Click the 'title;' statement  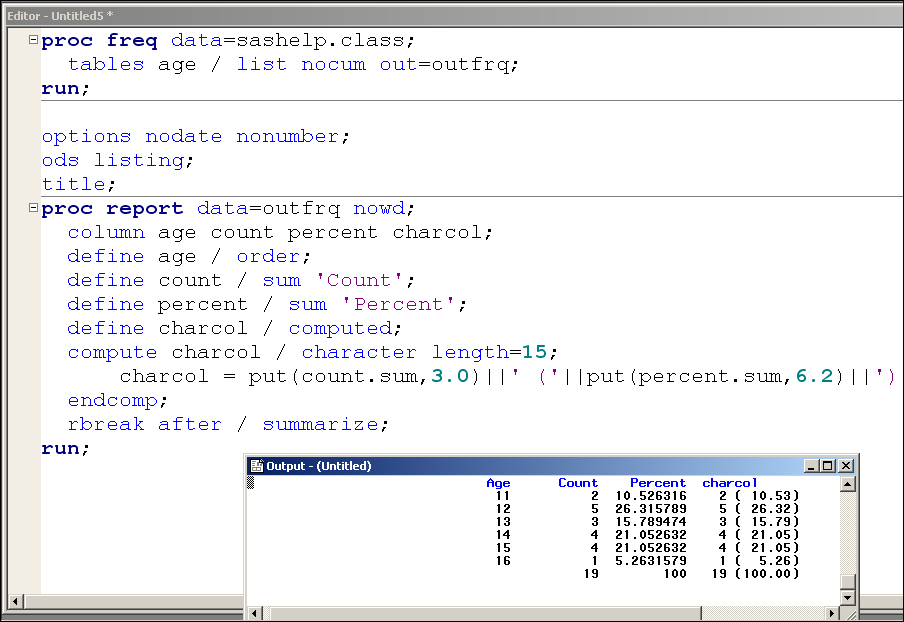coord(78,184)
